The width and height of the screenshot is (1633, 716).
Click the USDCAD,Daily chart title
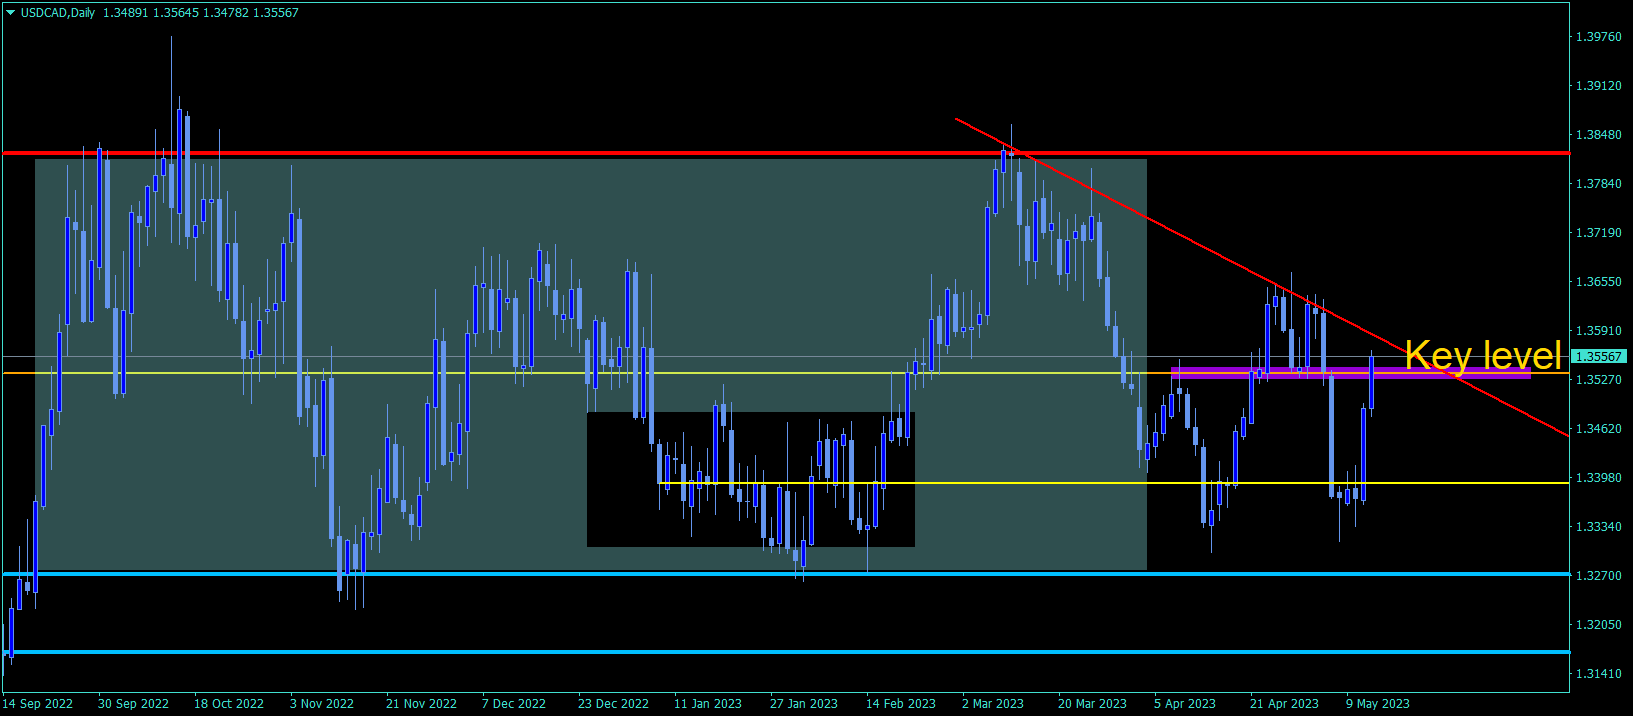pyautogui.click(x=57, y=13)
